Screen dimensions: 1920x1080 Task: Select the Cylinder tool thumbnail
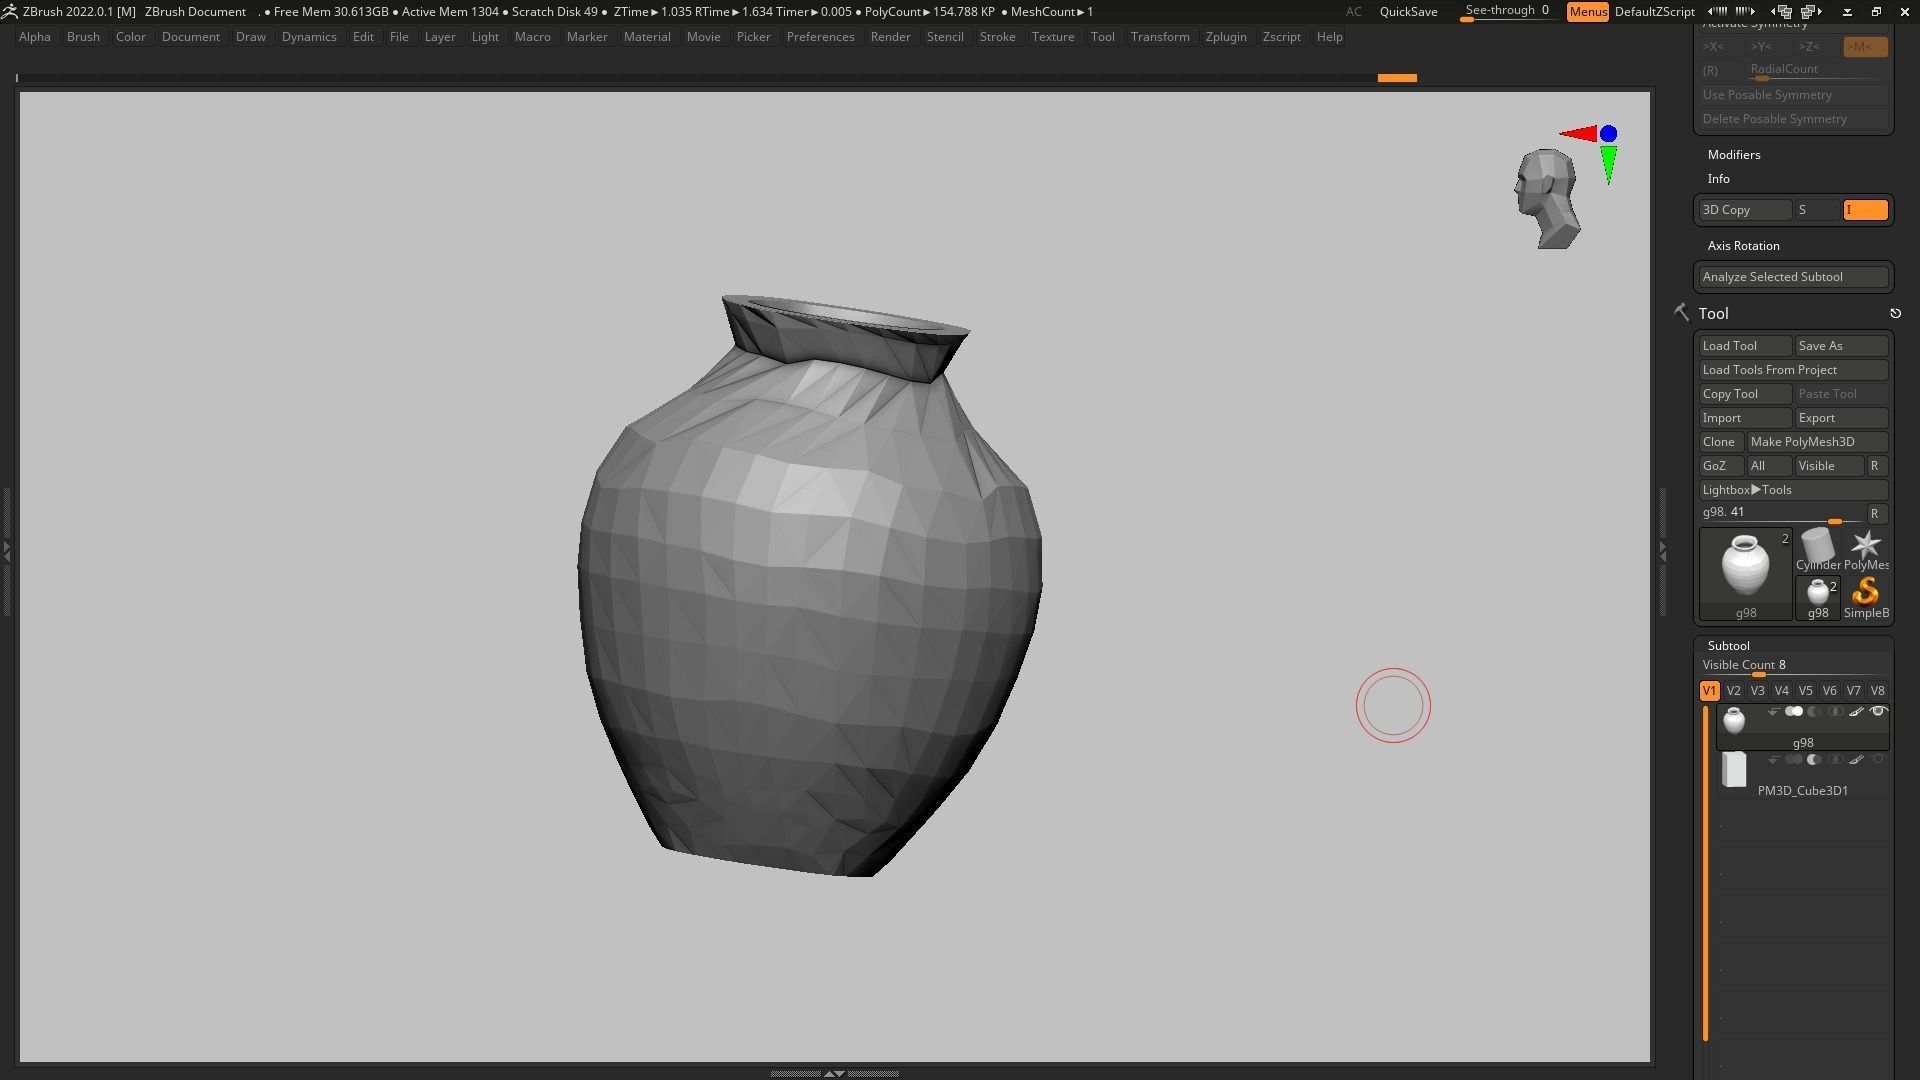[x=1817, y=550]
